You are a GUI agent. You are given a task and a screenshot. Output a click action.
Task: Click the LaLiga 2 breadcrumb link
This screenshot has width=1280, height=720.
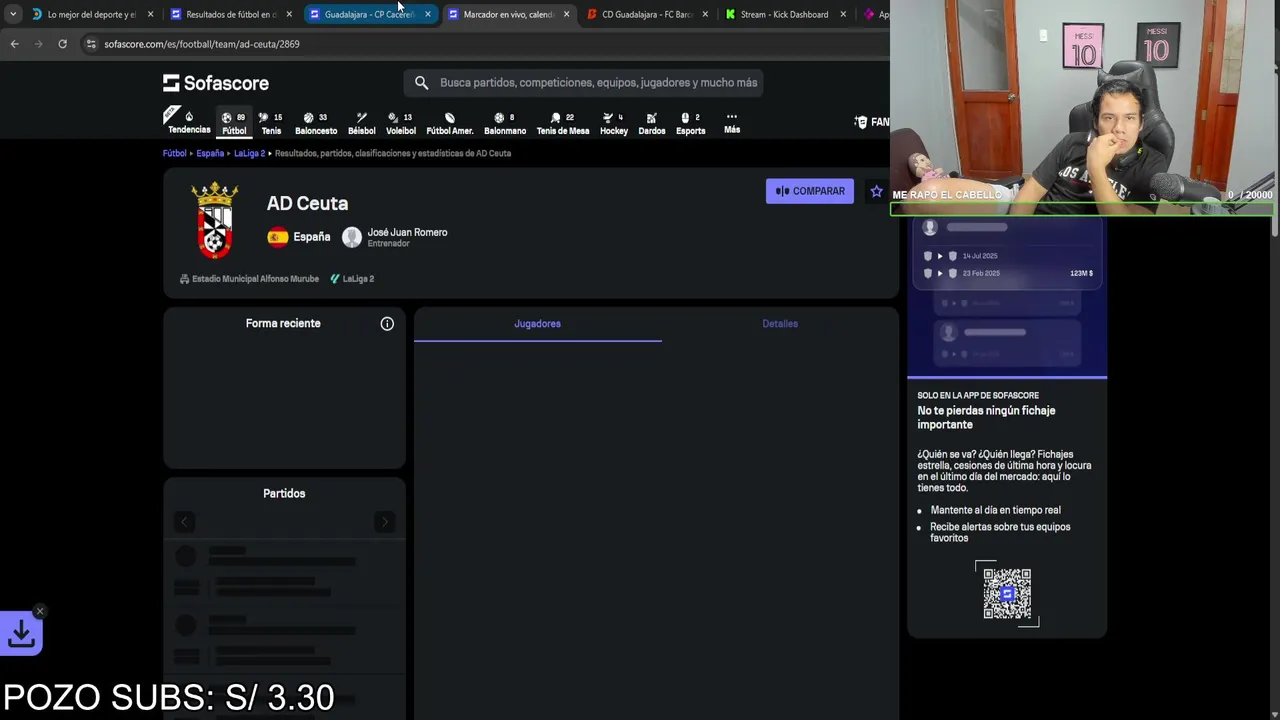[250, 153]
